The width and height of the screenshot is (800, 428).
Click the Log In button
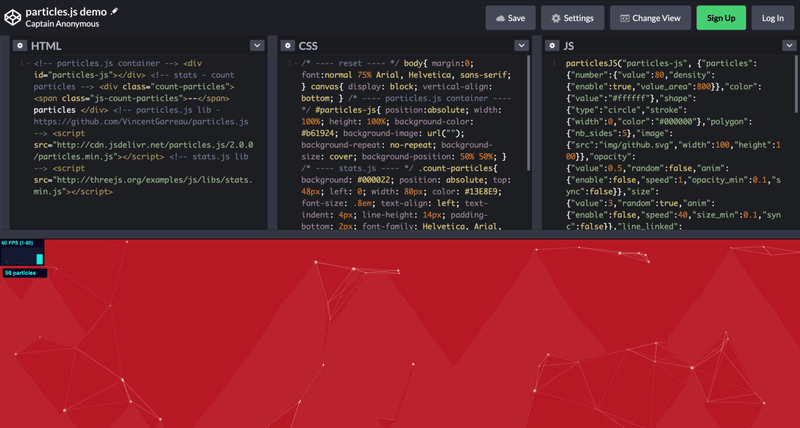(772, 18)
